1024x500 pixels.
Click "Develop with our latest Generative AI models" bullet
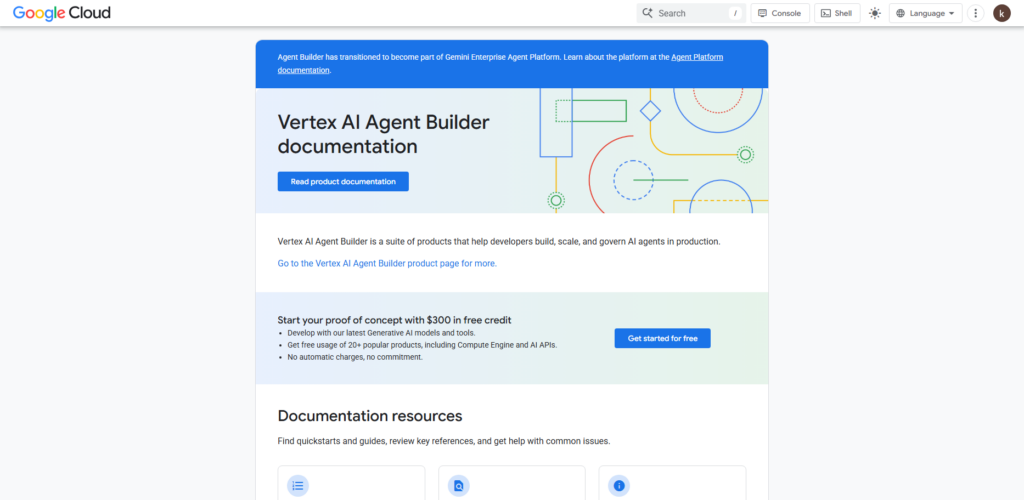coord(381,332)
